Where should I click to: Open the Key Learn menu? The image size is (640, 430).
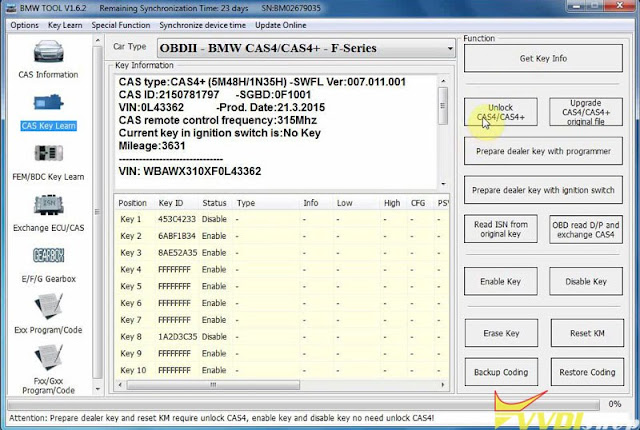coord(65,25)
